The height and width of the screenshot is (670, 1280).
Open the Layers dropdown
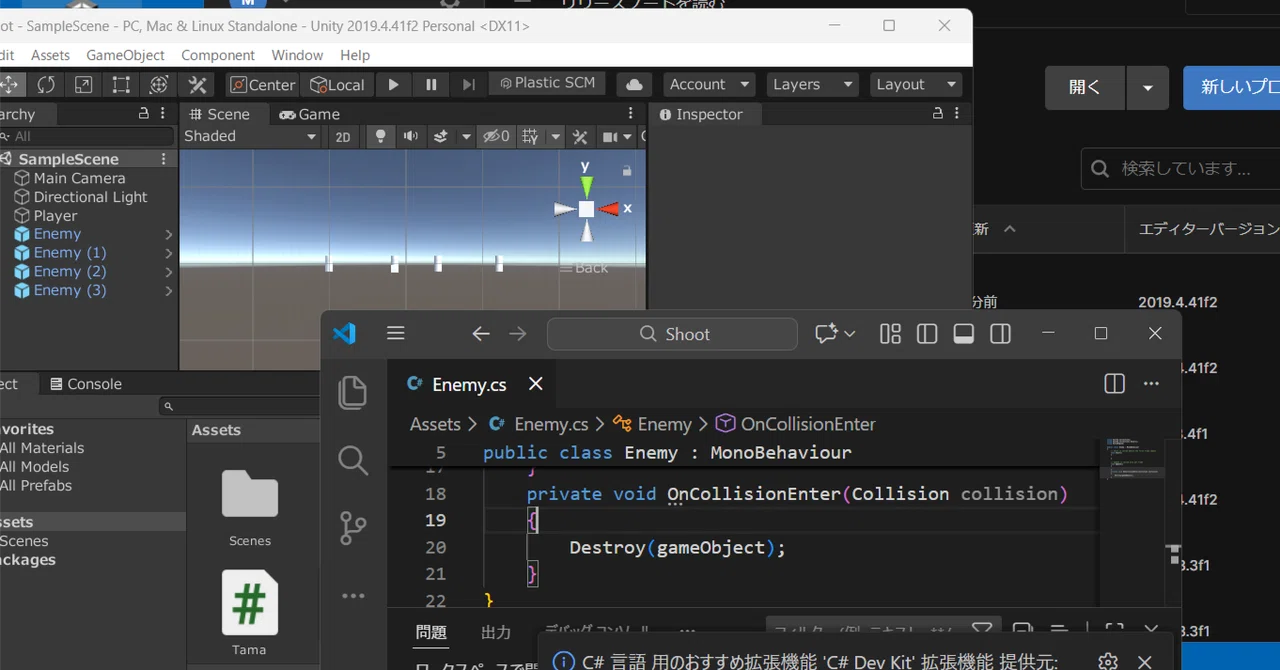click(x=813, y=85)
